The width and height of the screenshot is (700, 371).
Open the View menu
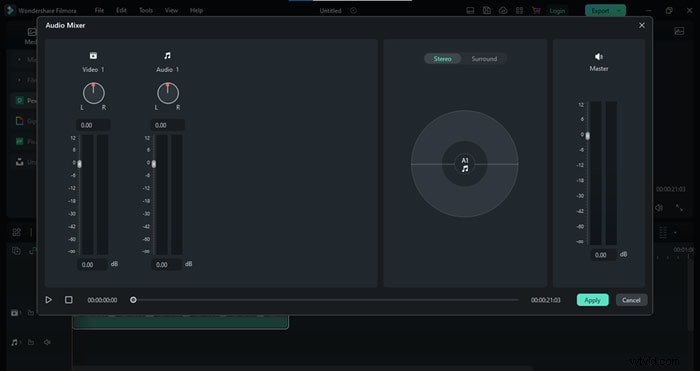click(x=171, y=10)
